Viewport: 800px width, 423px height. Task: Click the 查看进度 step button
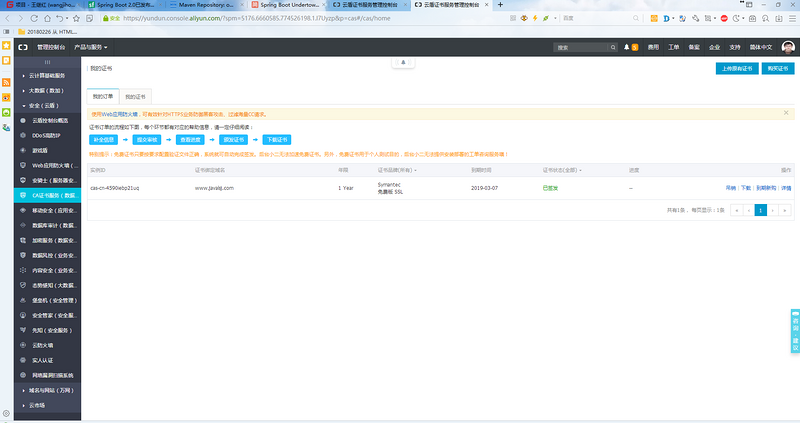pos(190,139)
